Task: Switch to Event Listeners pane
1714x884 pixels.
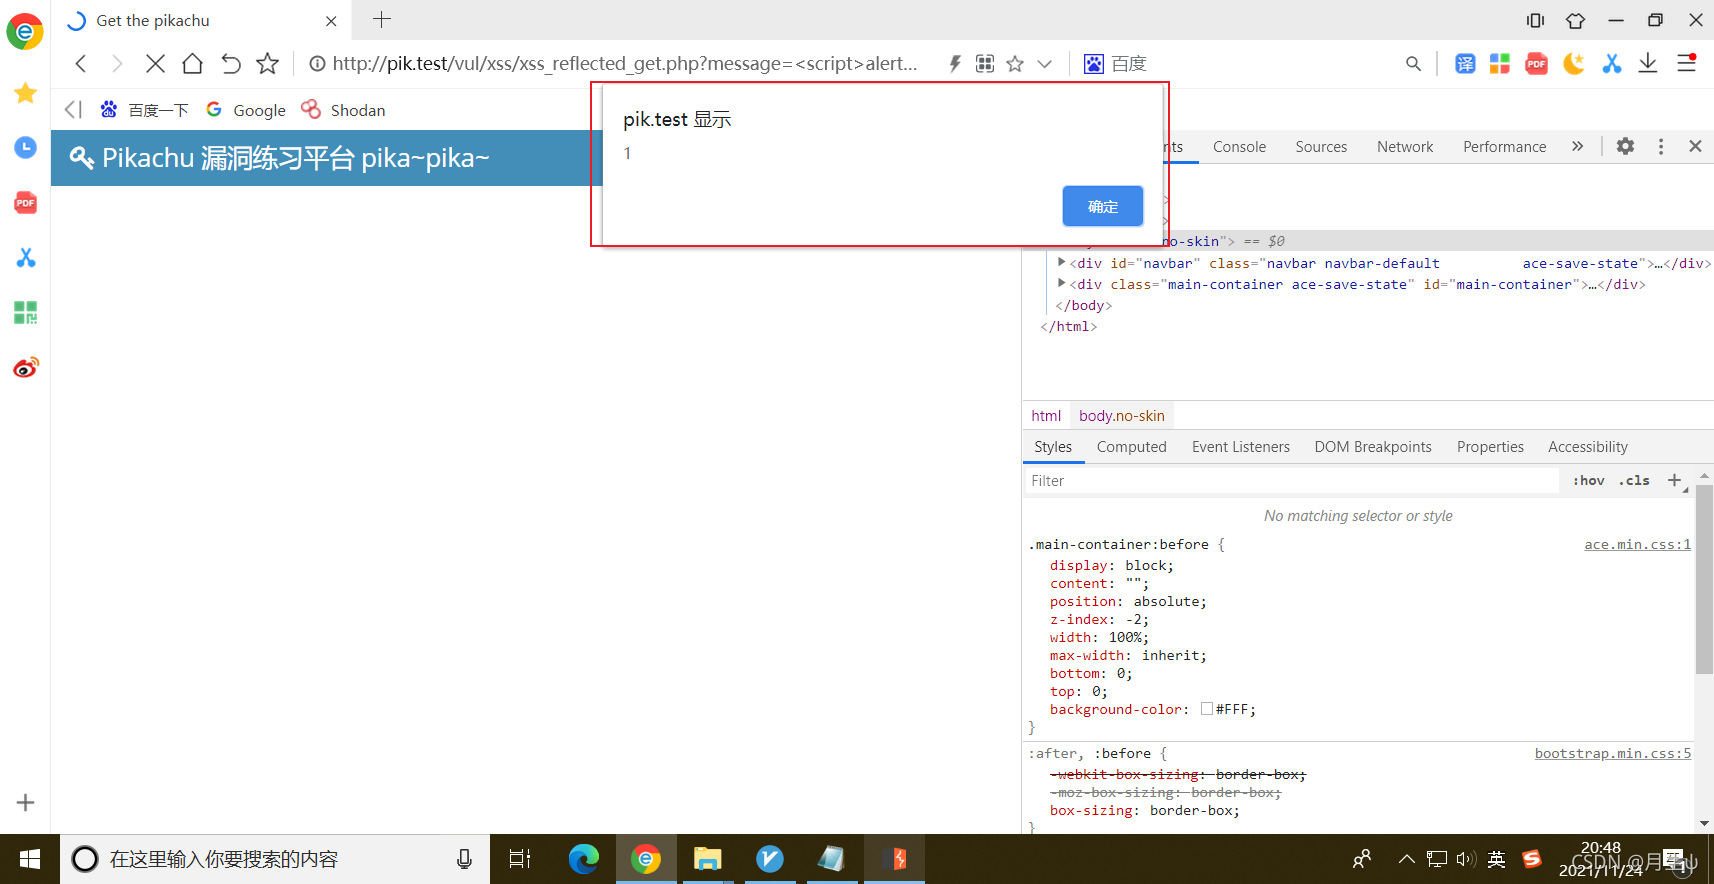Action: pos(1240,447)
